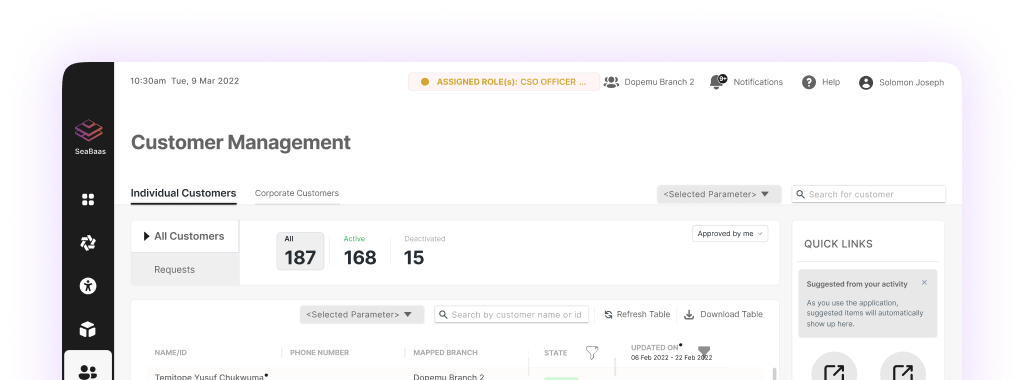The image size is (1024, 380).
Task: Open the cube icon in sidebar
Action: (88, 330)
